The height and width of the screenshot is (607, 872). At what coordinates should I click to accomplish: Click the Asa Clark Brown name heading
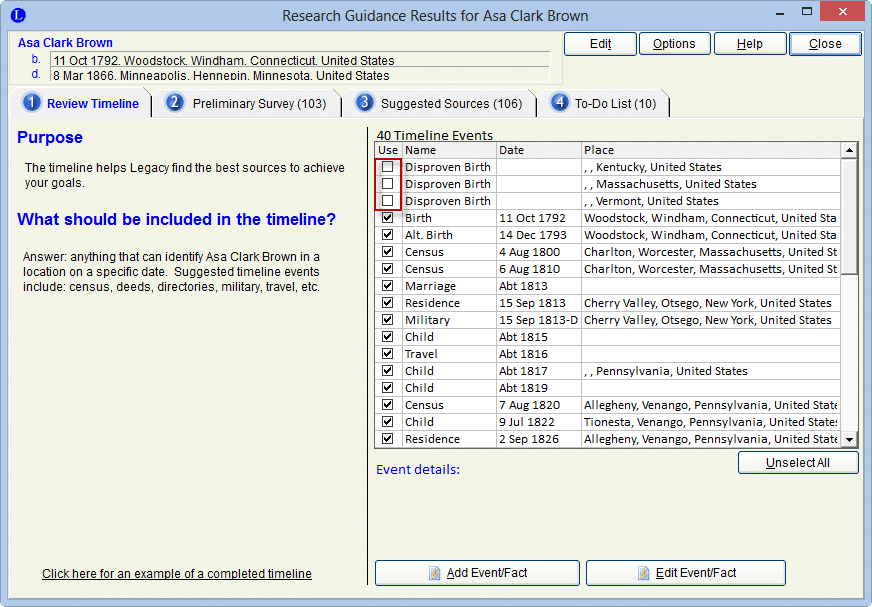tap(65, 43)
